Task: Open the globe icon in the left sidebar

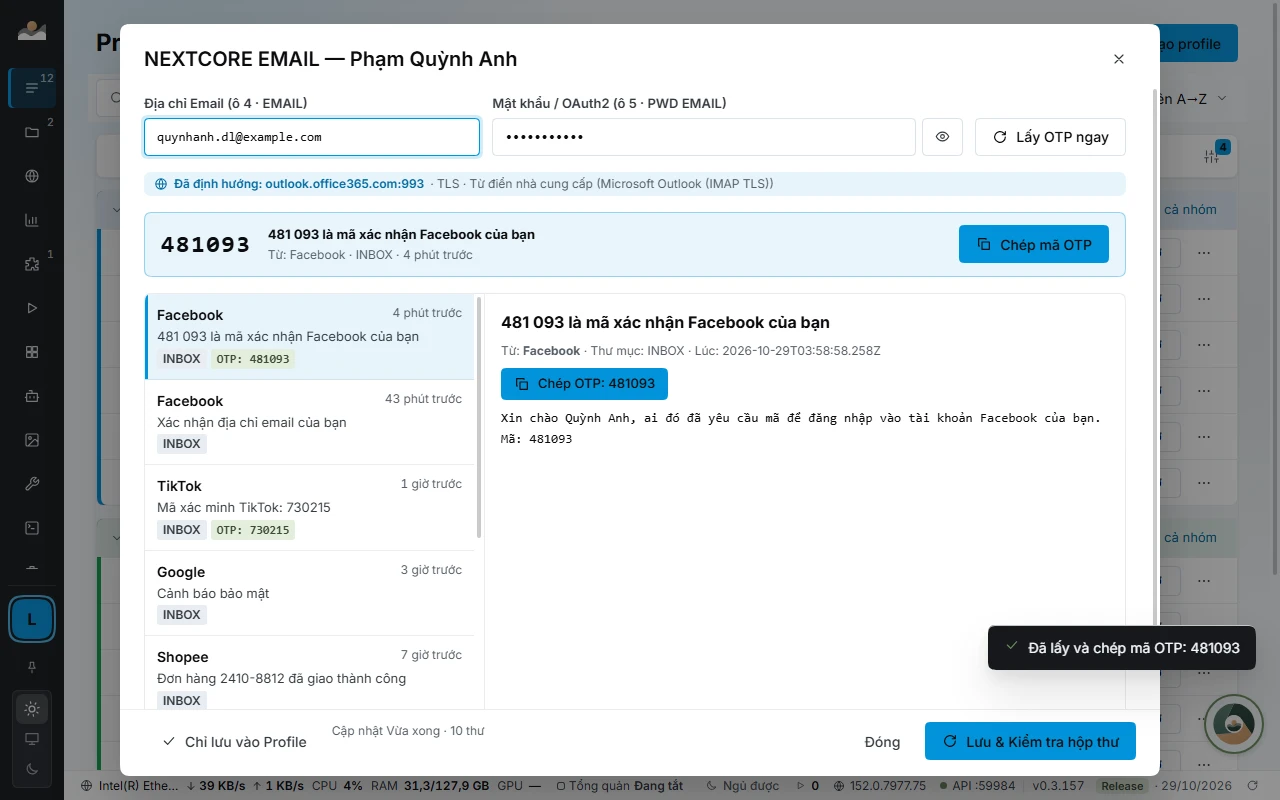Action: coord(32,176)
